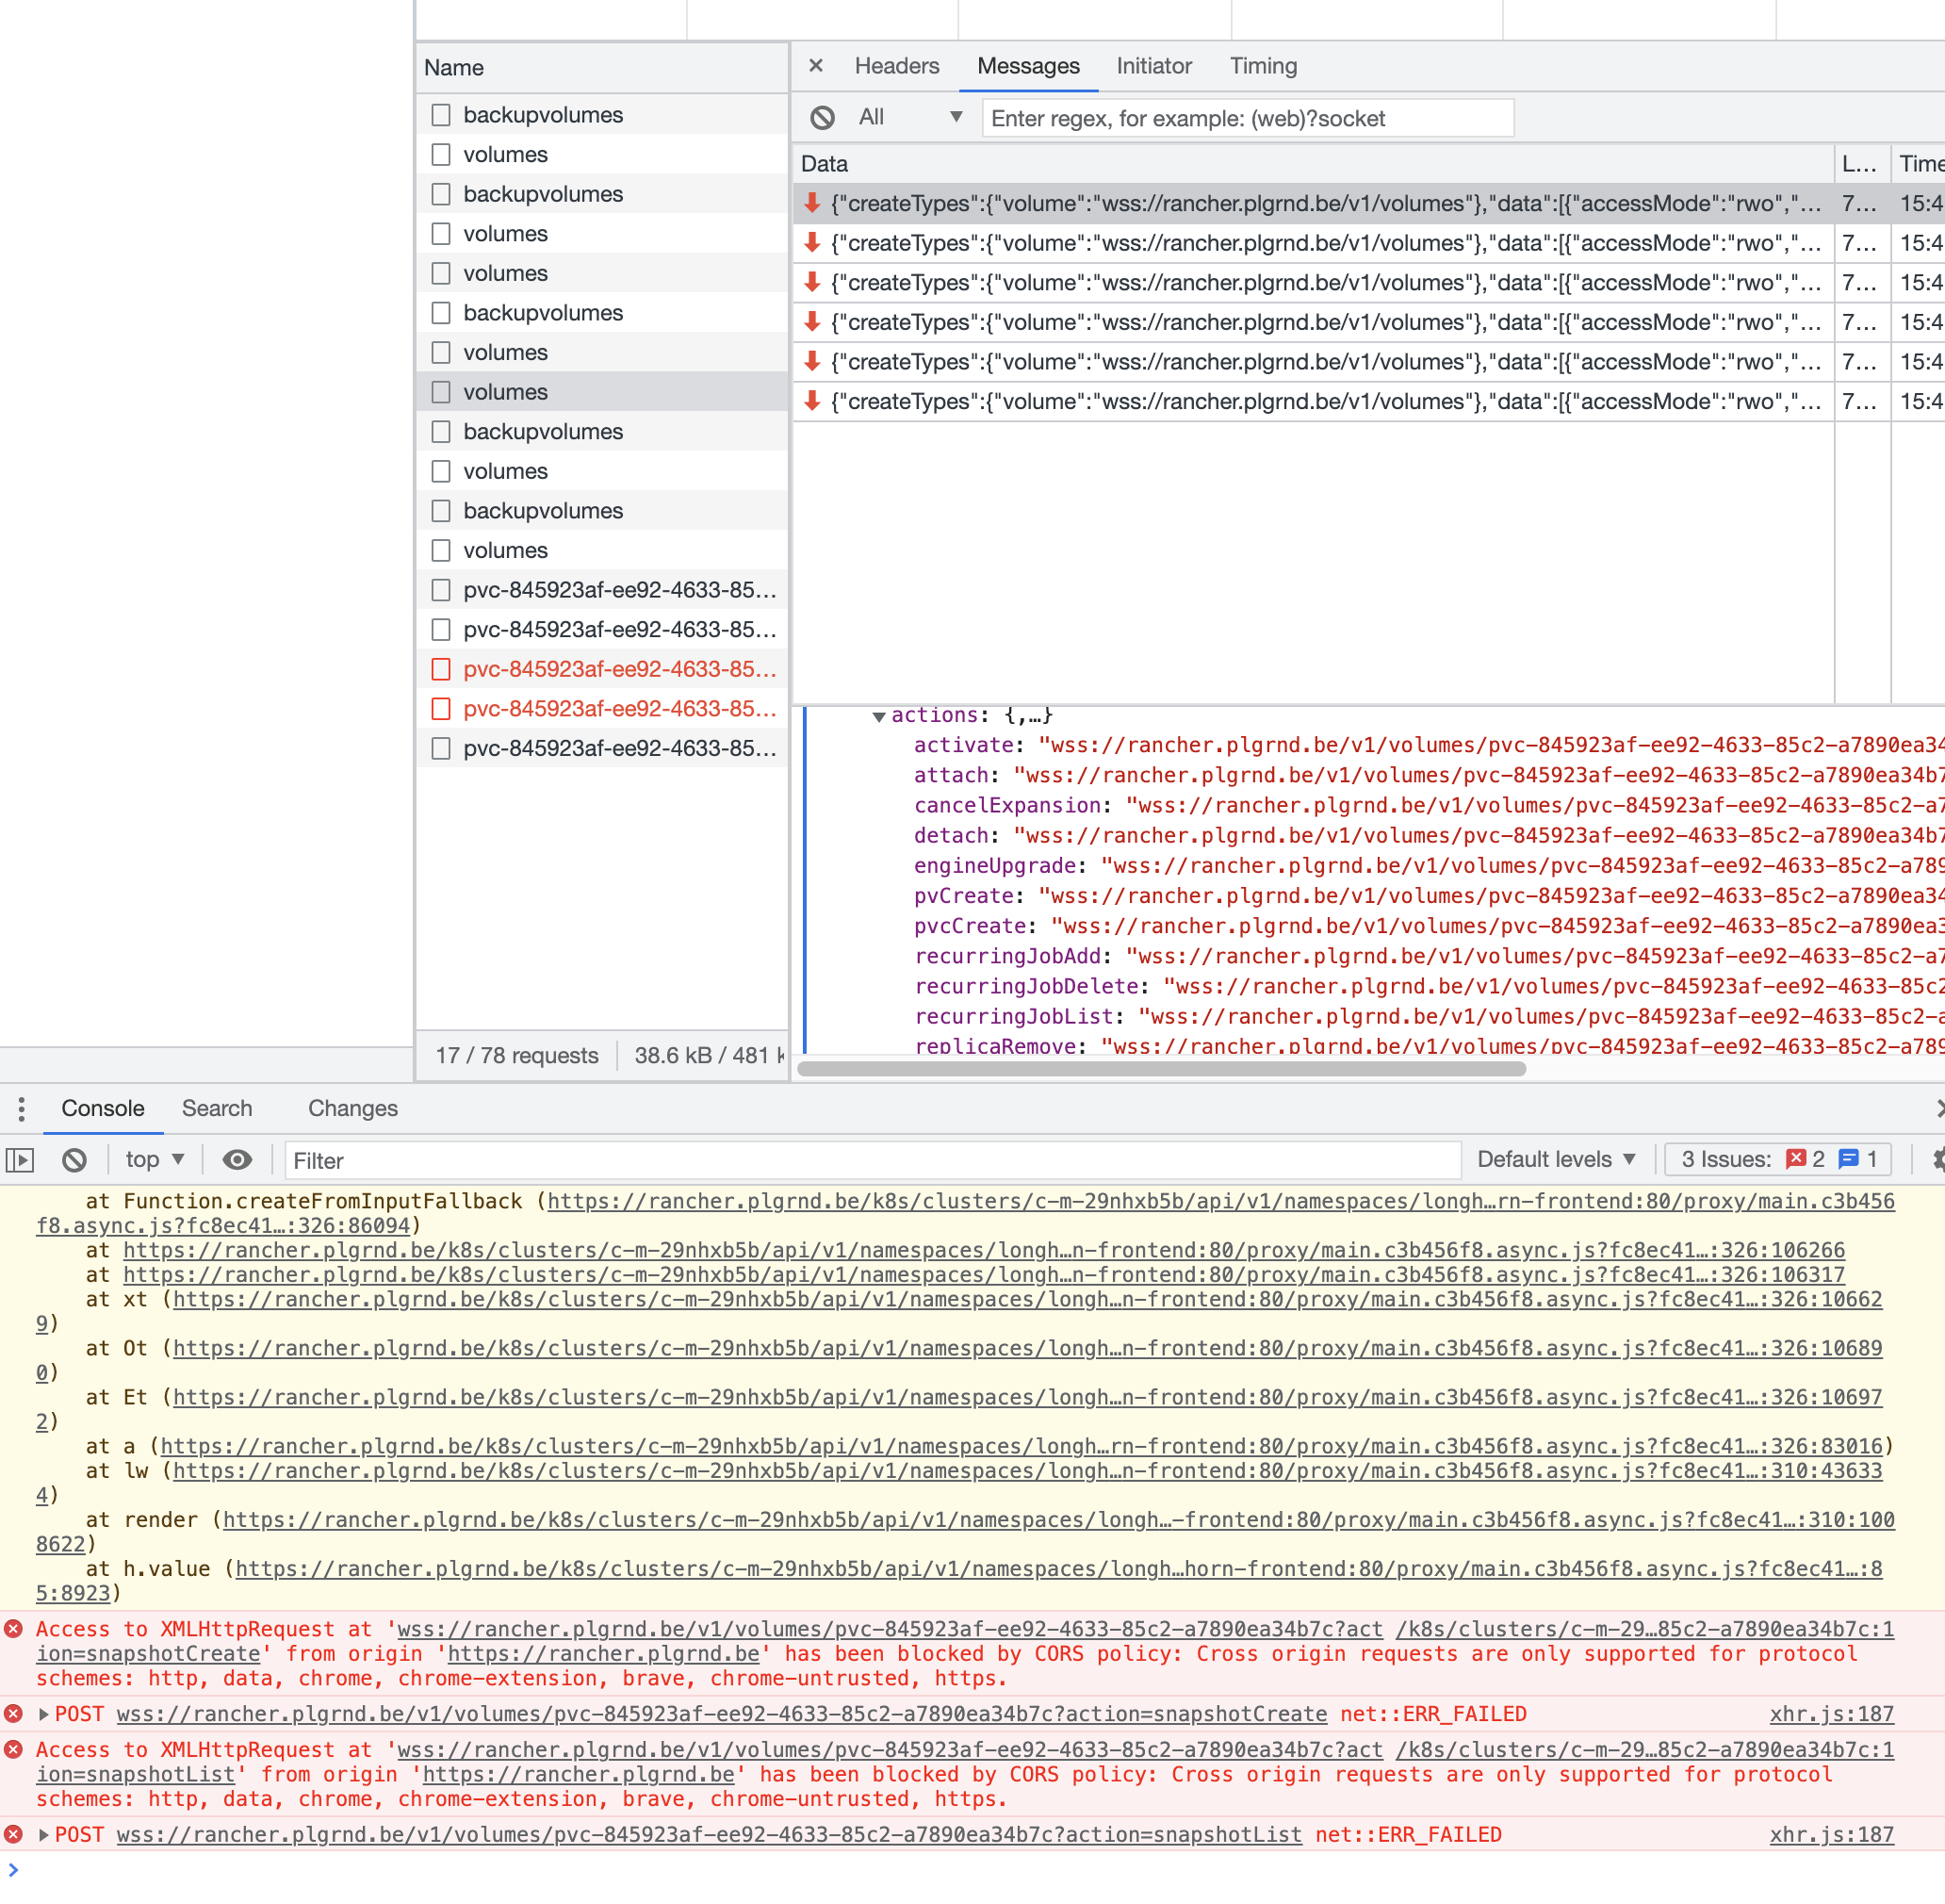Viewport: 1945px width, 1904px height.
Task: Check the checkbox next to a pvc-845923af request
Action: 441,589
